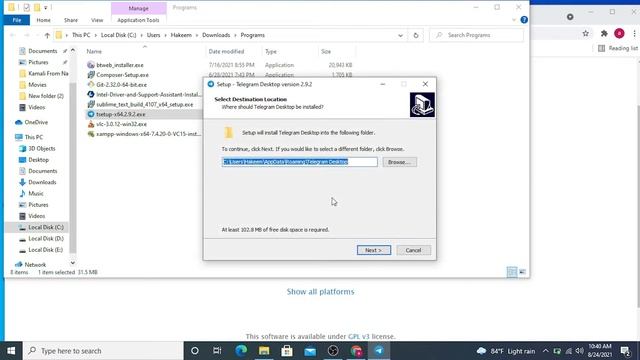This screenshot has height=360, width=640.
Task: Open Music under This PC
Action: [36, 193]
